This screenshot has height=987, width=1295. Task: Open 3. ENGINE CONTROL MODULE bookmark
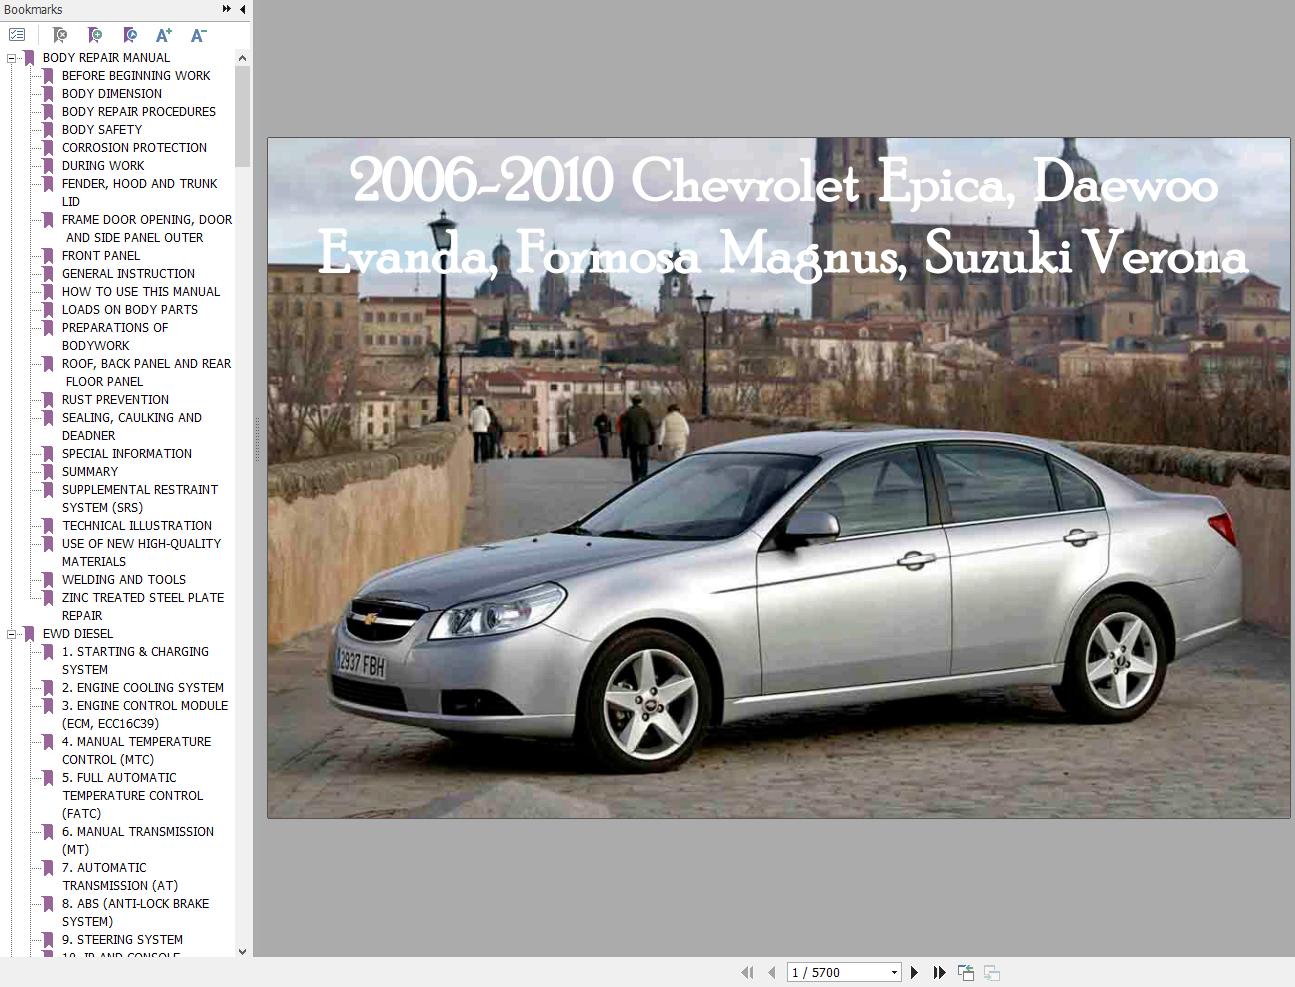[x=145, y=715]
